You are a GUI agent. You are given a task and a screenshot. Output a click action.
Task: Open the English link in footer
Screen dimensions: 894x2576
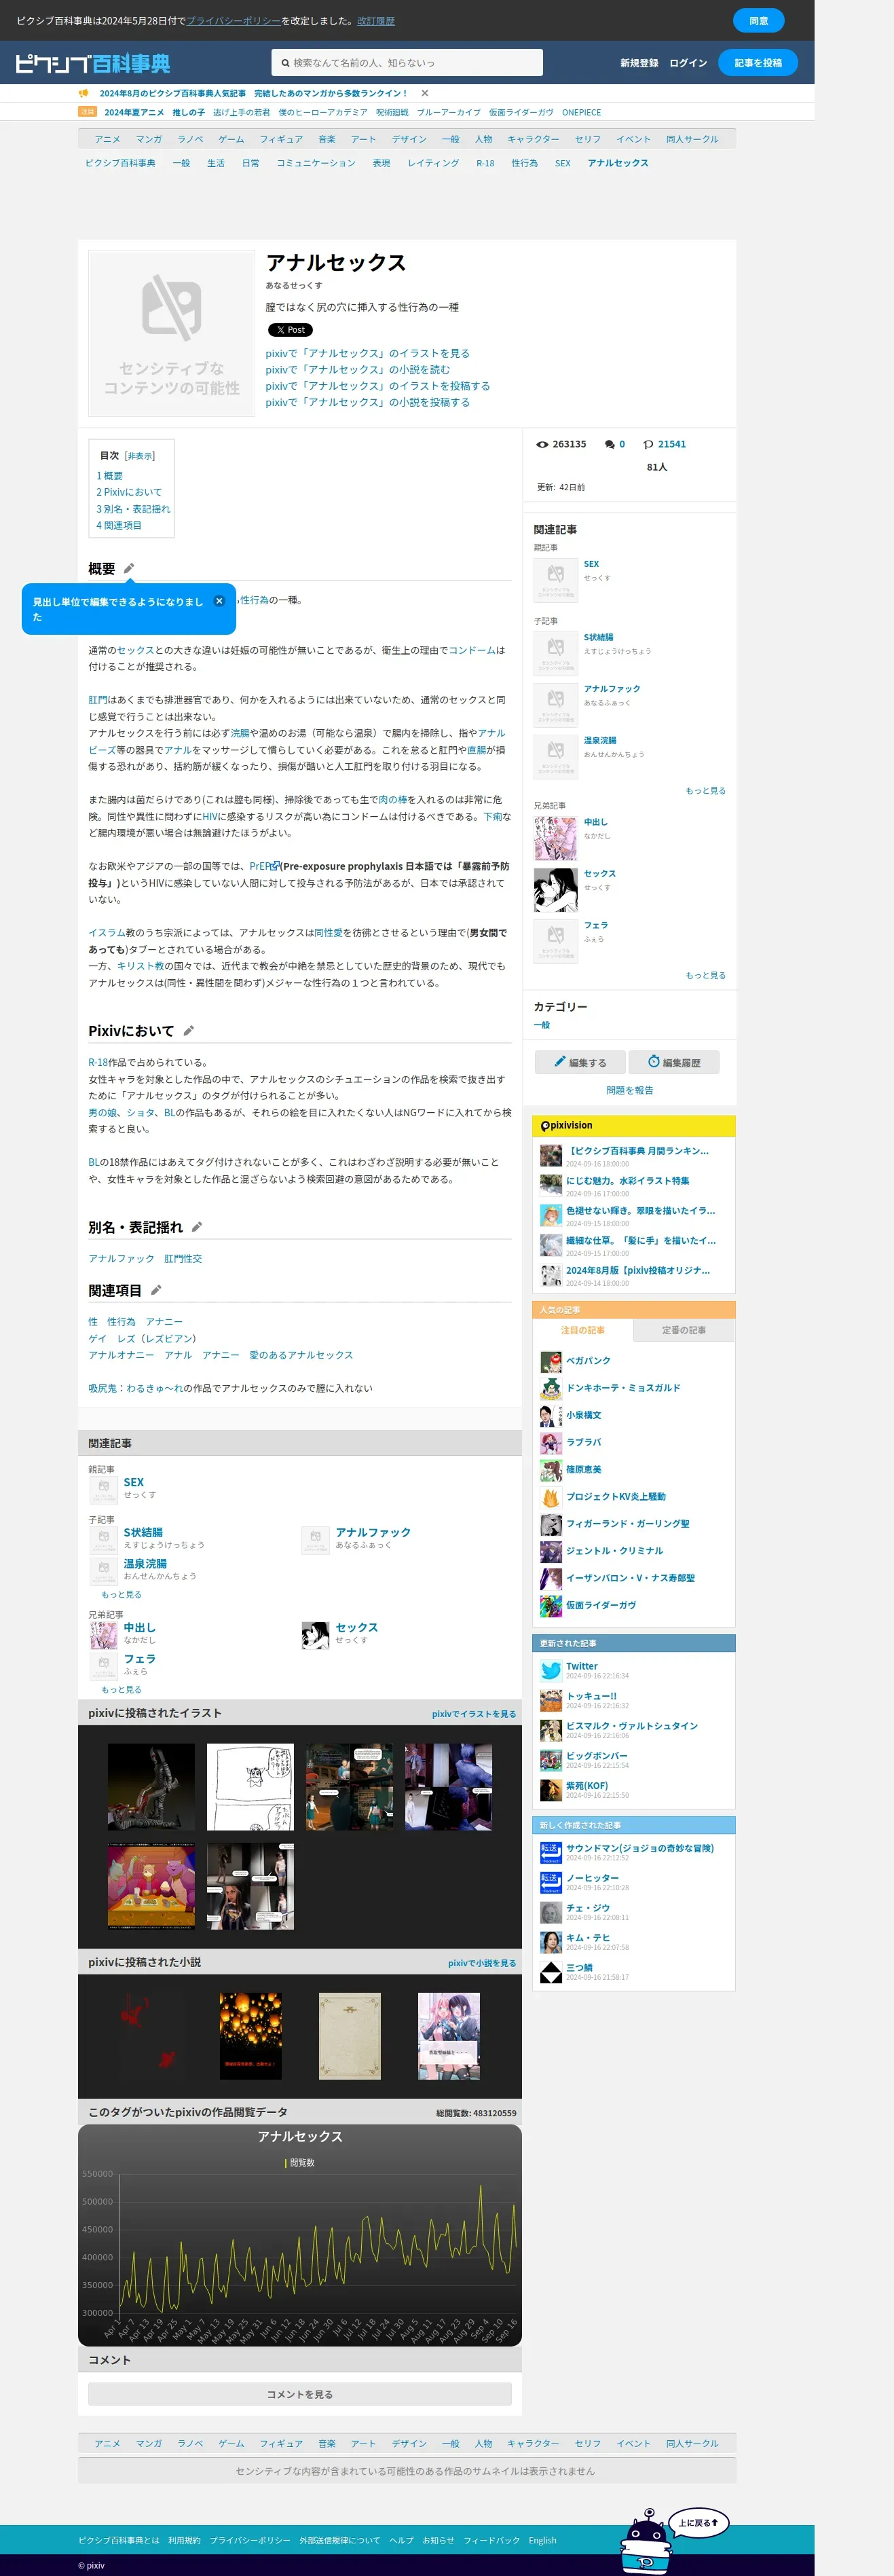543,2540
